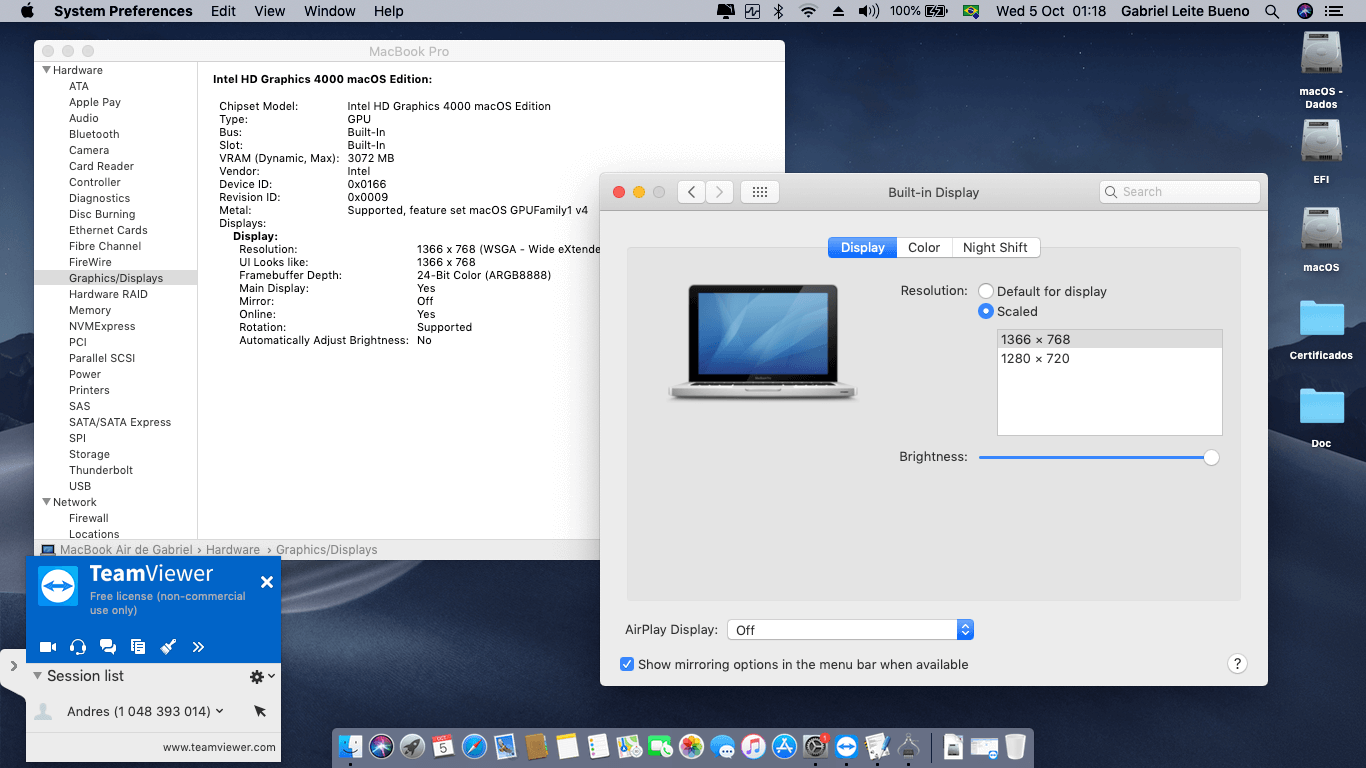Viewport: 1366px width, 768px height.
Task: Open the EFI desktop drive
Action: [1321, 151]
